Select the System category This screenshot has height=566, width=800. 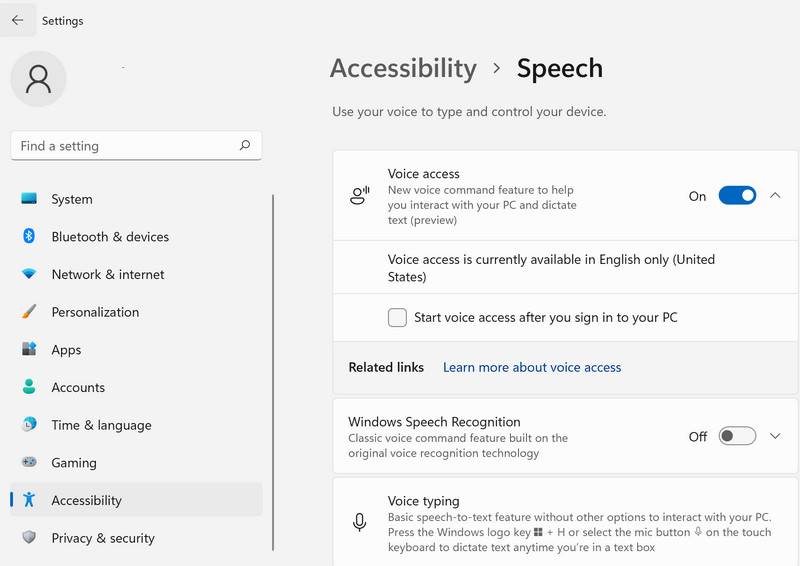click(72, 199)
